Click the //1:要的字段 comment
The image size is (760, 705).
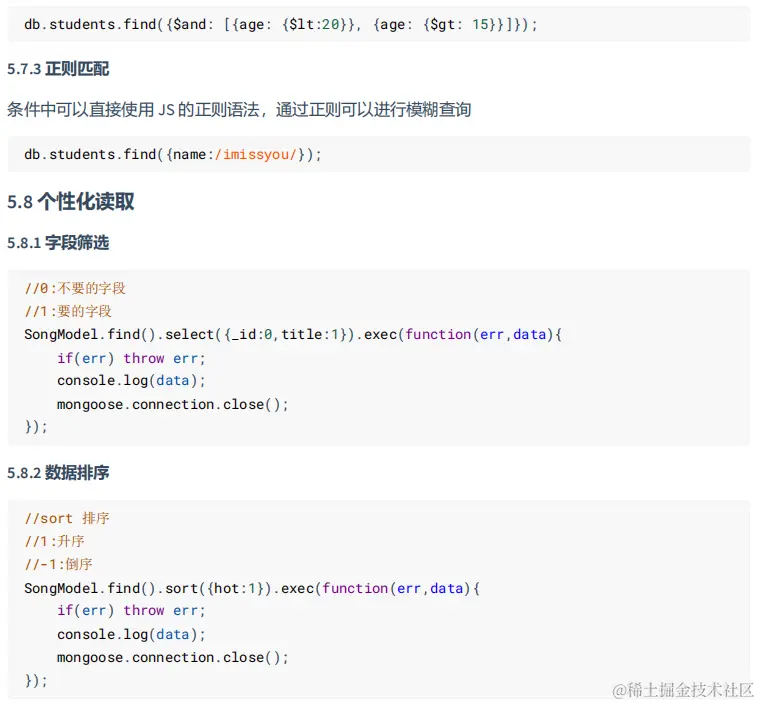tap(68, 311)
